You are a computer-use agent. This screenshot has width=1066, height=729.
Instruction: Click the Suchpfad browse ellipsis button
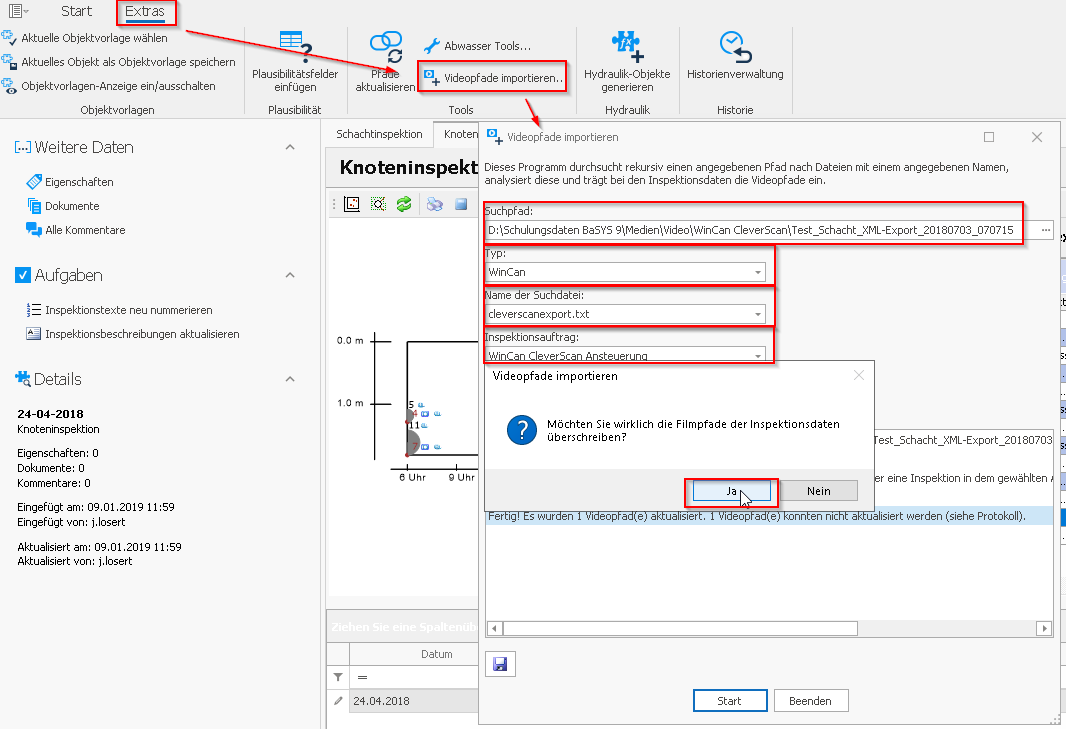(1046, 230)
